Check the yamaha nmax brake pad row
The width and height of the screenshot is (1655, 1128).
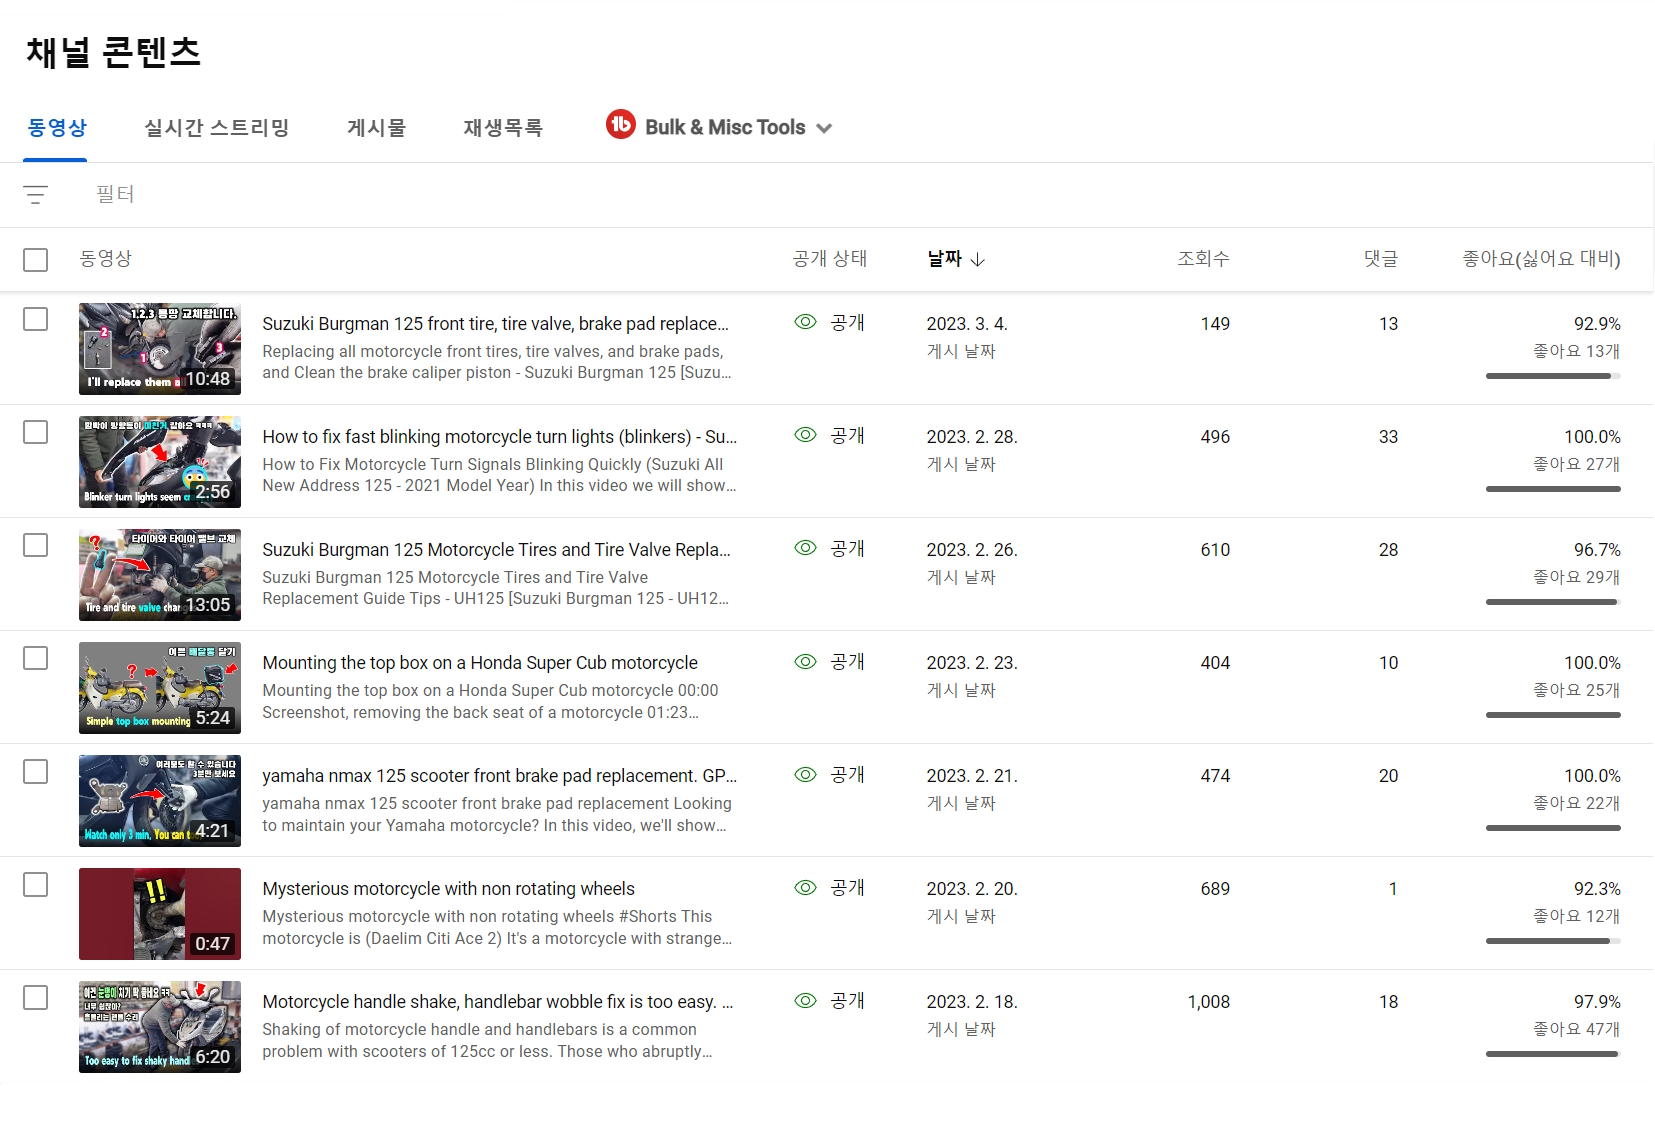[36, 771]
